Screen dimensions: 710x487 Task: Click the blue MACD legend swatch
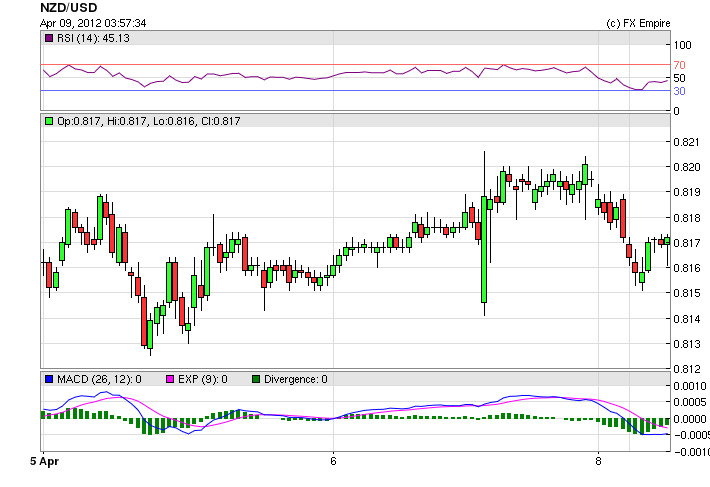tap(49, 379)
